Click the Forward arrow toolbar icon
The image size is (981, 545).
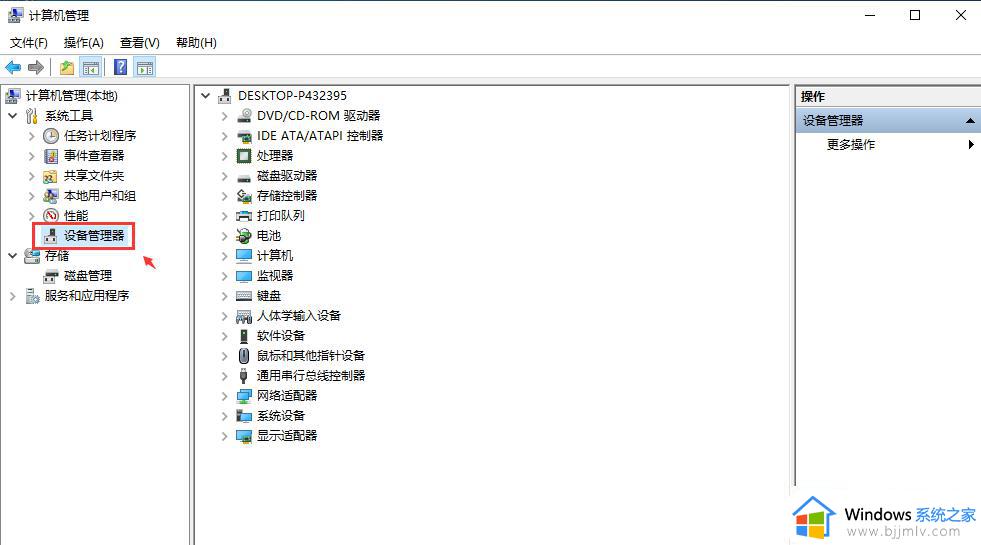pos(36,68)
